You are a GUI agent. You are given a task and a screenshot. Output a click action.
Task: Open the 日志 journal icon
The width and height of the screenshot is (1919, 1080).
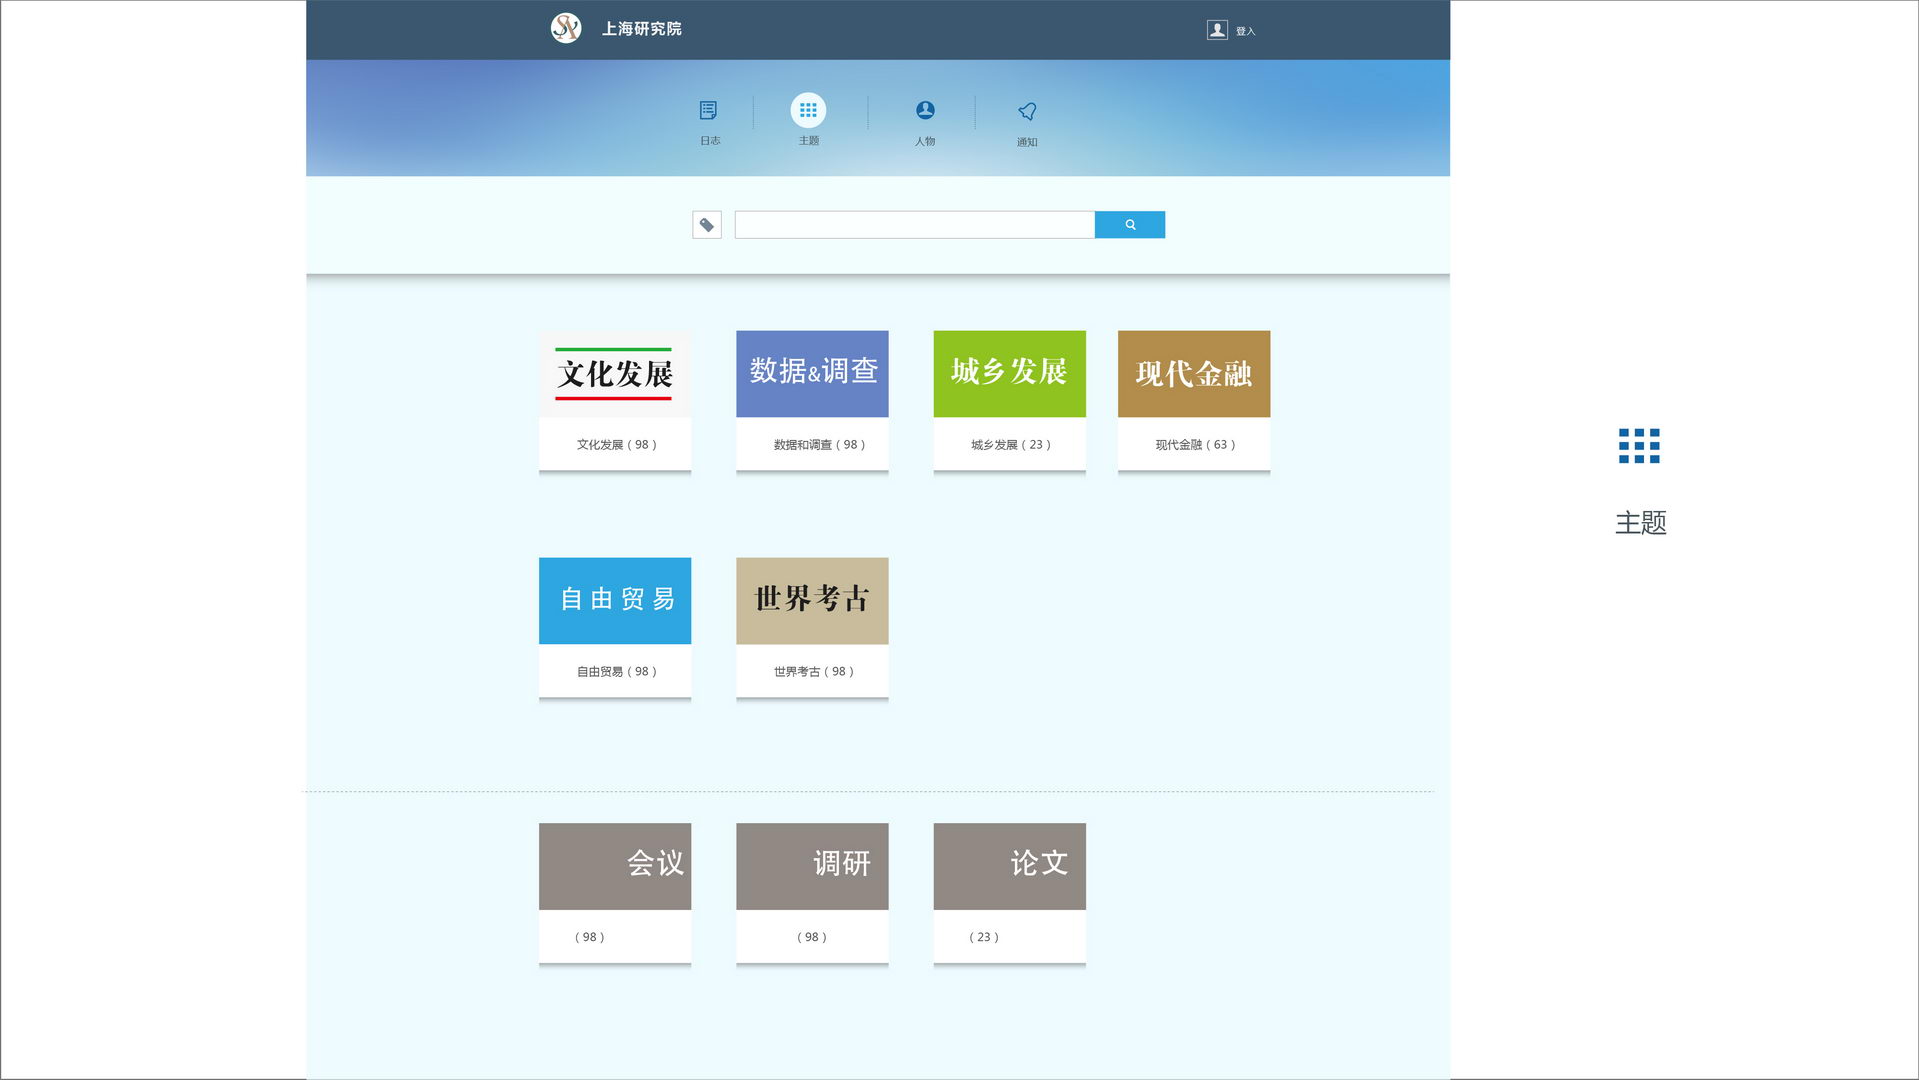point(708,110)
